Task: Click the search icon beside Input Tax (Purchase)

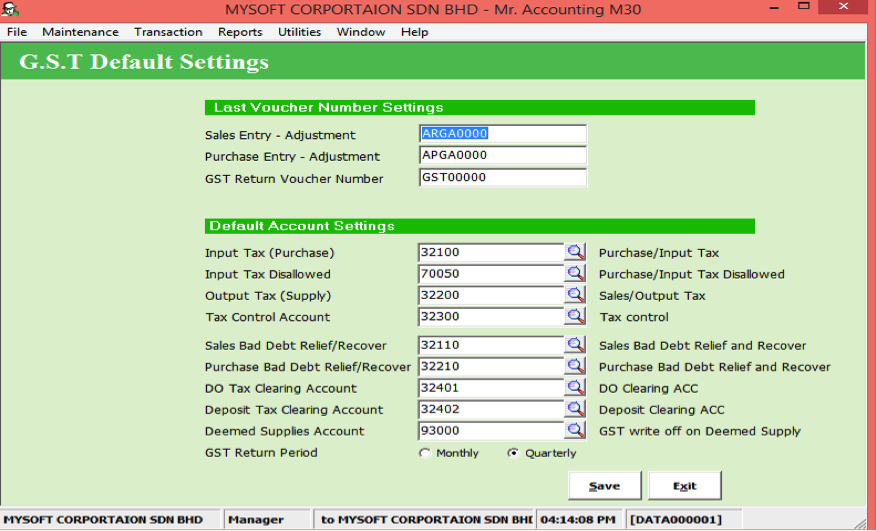Action: (576, 253)
